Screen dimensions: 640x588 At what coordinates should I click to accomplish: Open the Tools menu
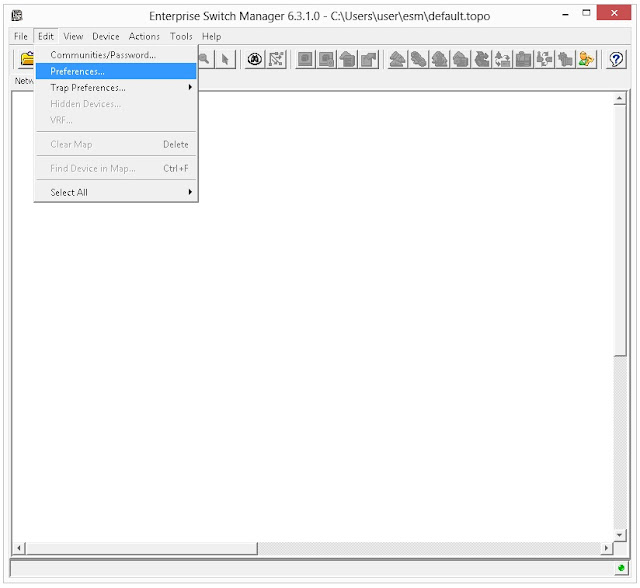(x=181, y=36)
